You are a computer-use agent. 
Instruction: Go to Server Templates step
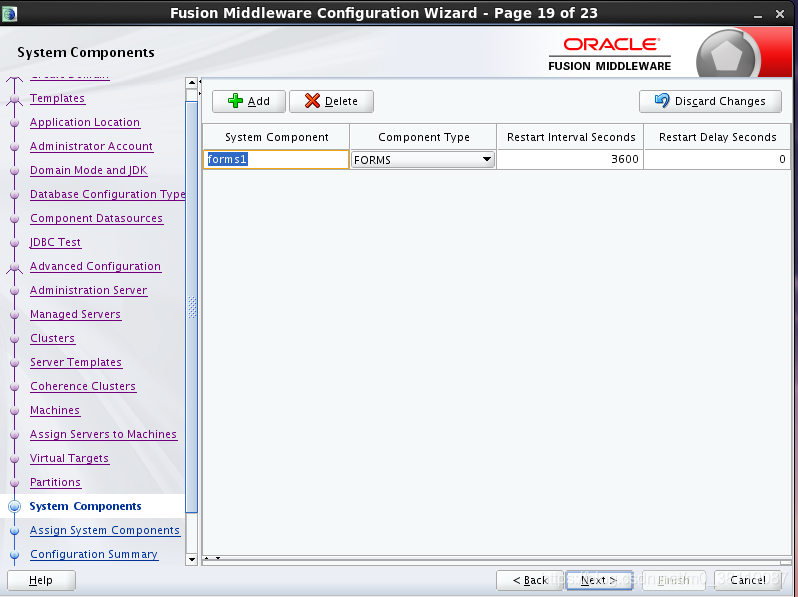pyautogui.click(x=76, y=362)
